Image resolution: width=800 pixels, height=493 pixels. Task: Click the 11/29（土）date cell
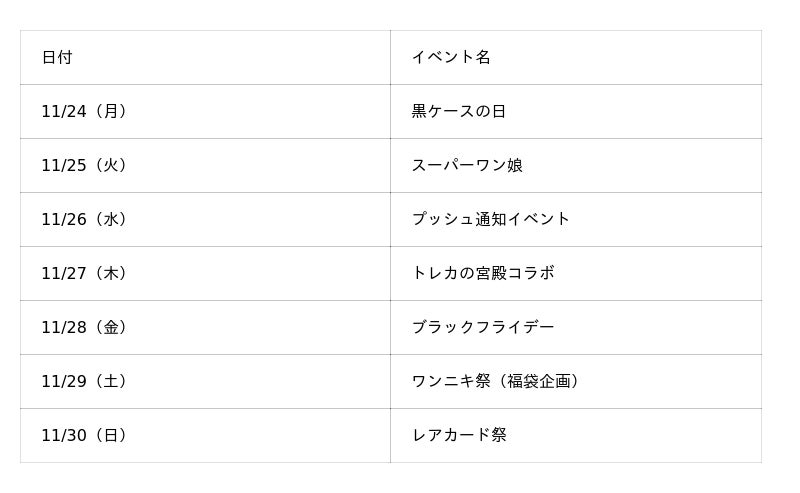click(85, 382)
